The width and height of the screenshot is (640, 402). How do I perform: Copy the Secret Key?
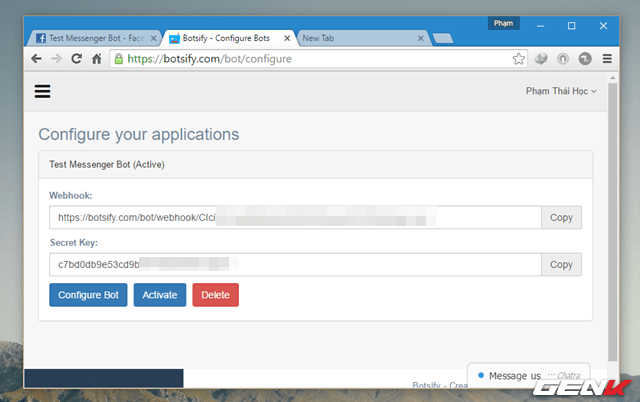coord(561,264)
